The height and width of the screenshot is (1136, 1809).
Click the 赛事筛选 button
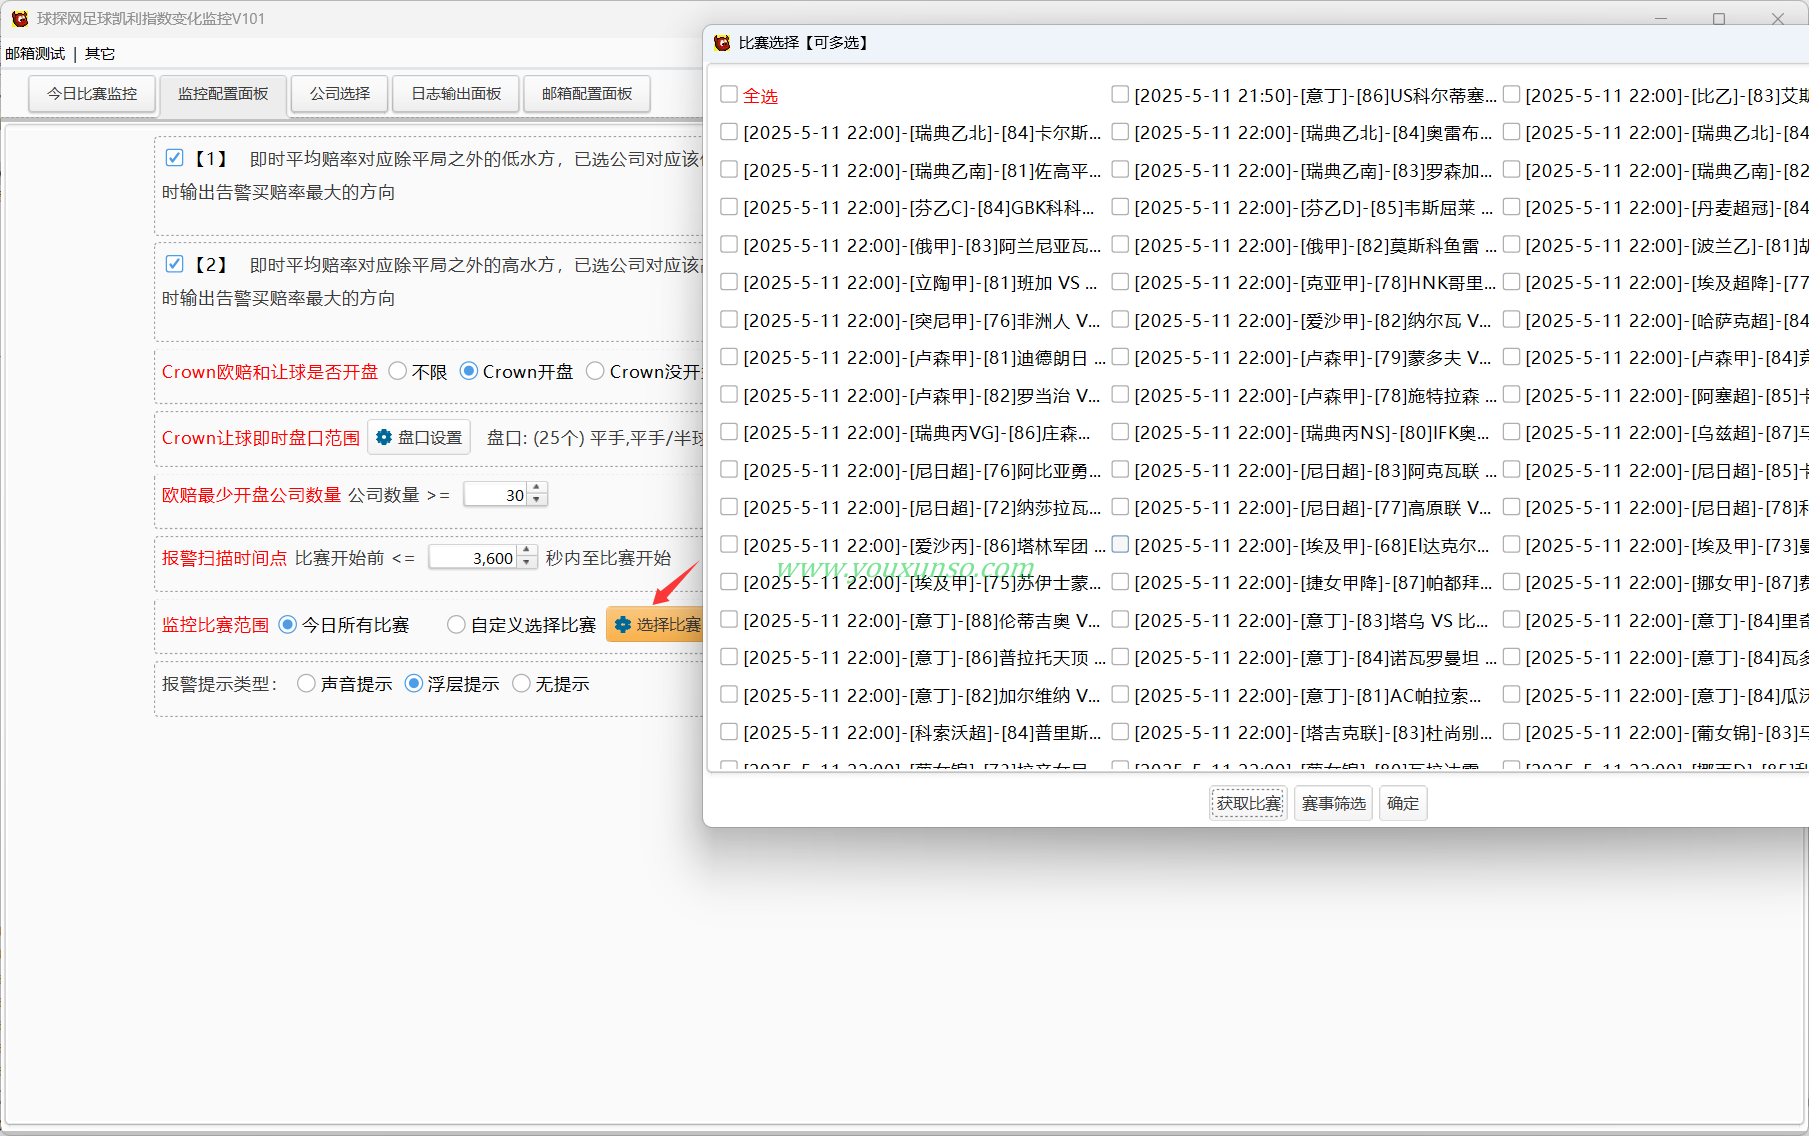(1334, 803)
